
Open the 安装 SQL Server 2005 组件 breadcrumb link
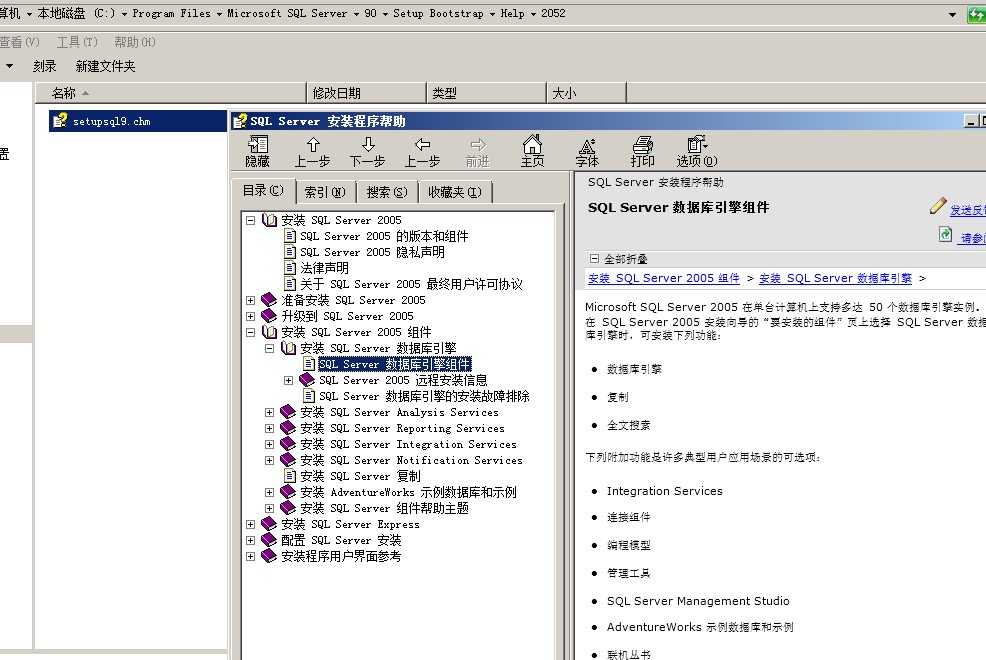coord(663,278)
